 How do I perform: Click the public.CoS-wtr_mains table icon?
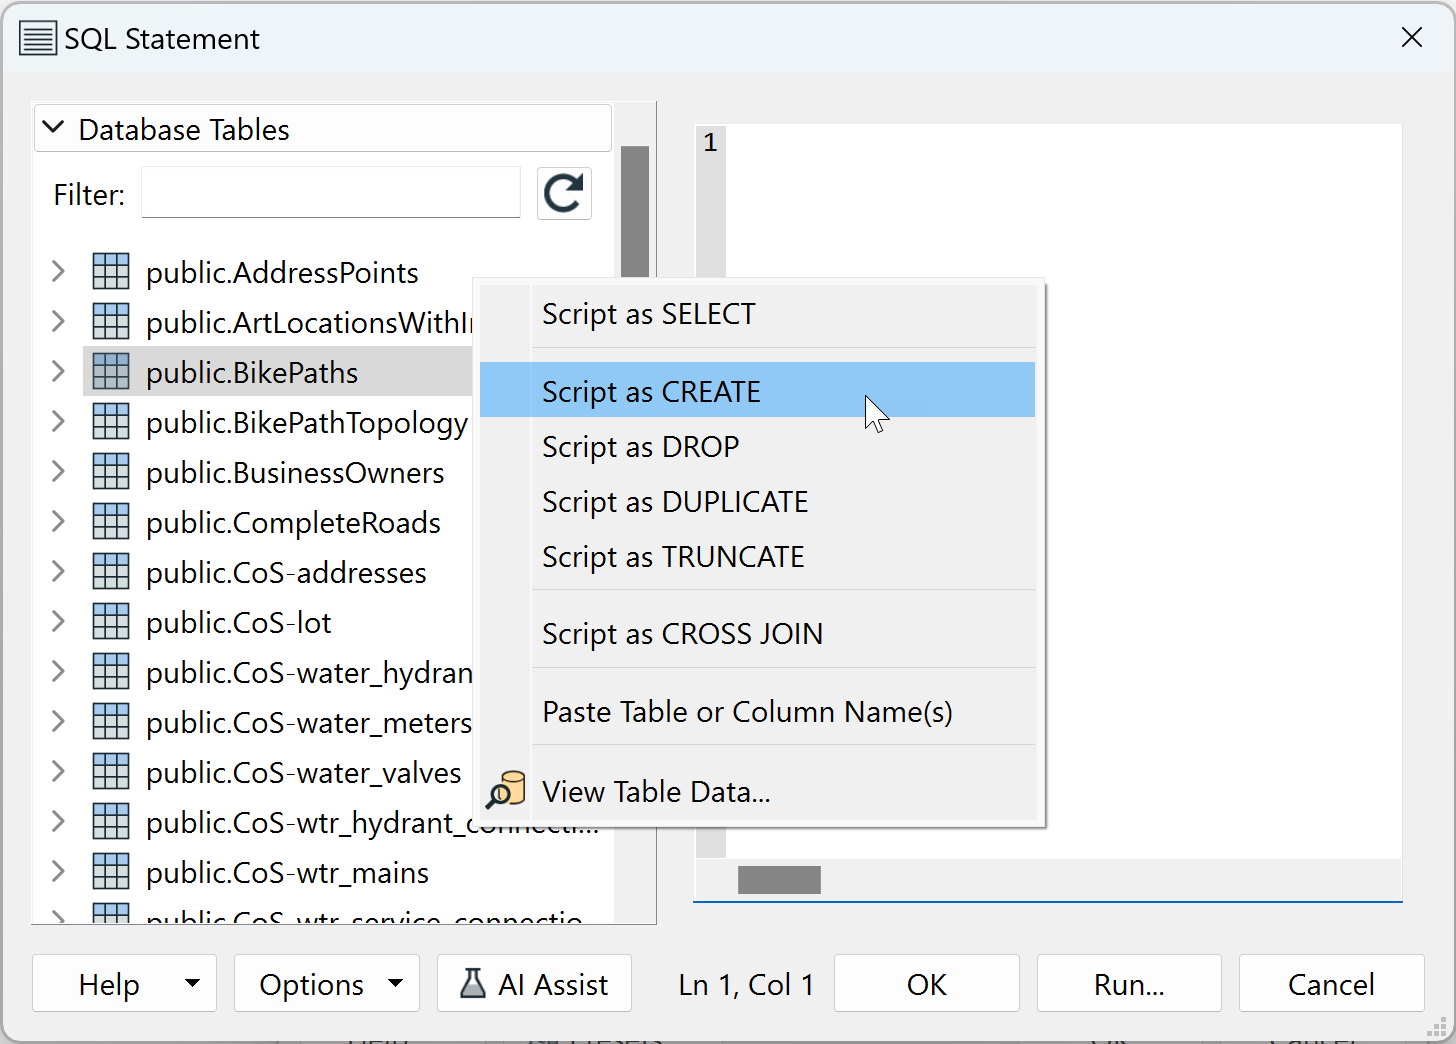[x=111, y=872]
